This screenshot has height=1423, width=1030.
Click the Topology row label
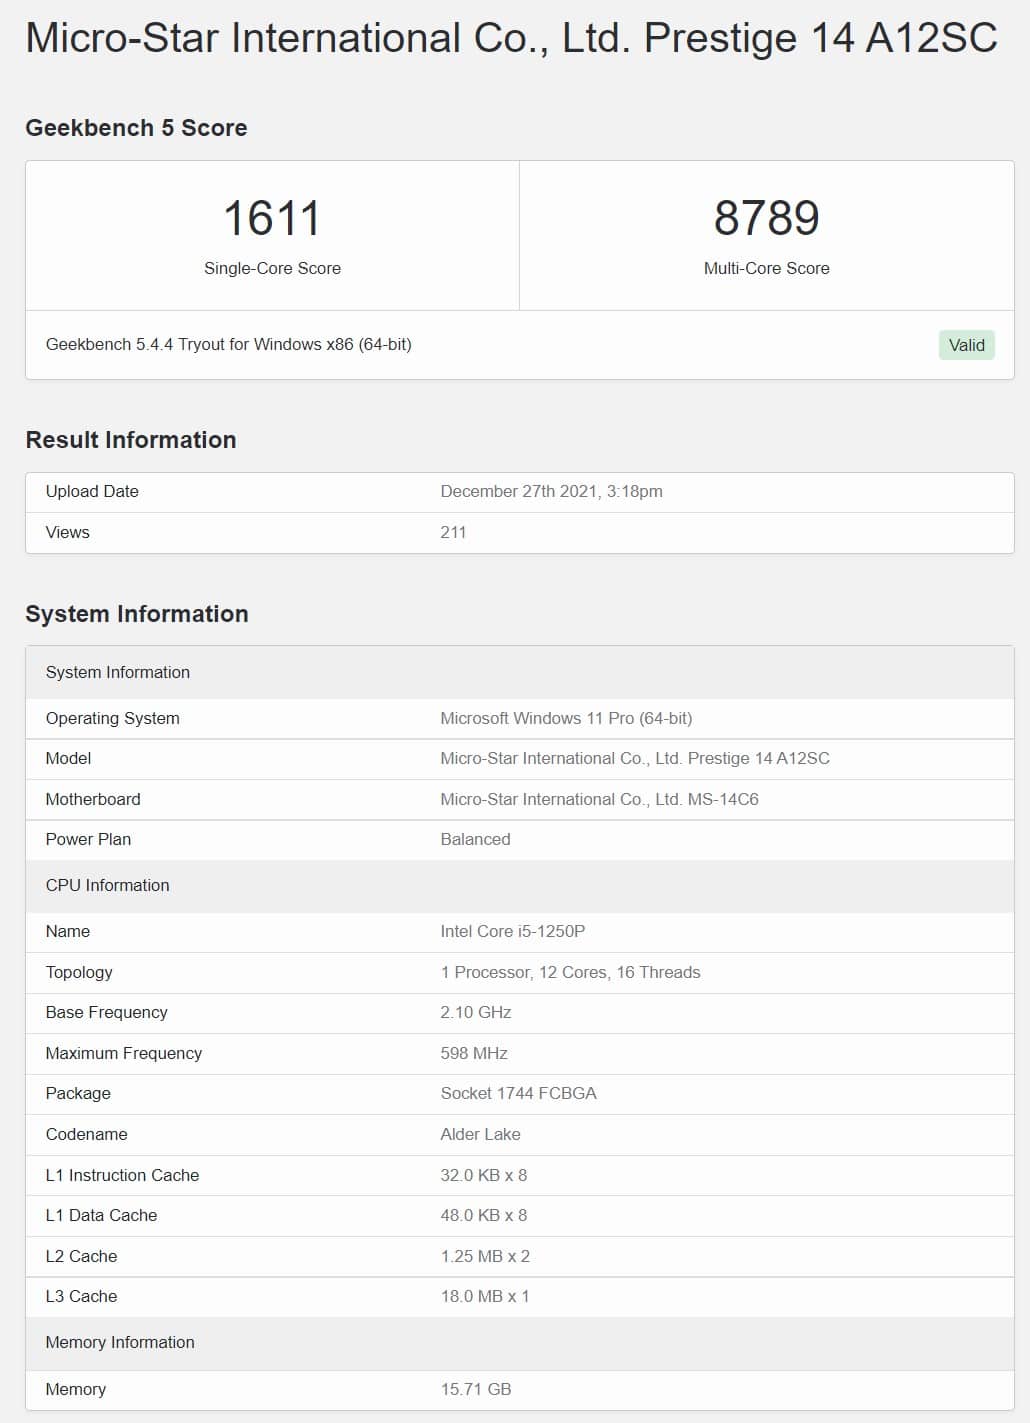[79, 972]
